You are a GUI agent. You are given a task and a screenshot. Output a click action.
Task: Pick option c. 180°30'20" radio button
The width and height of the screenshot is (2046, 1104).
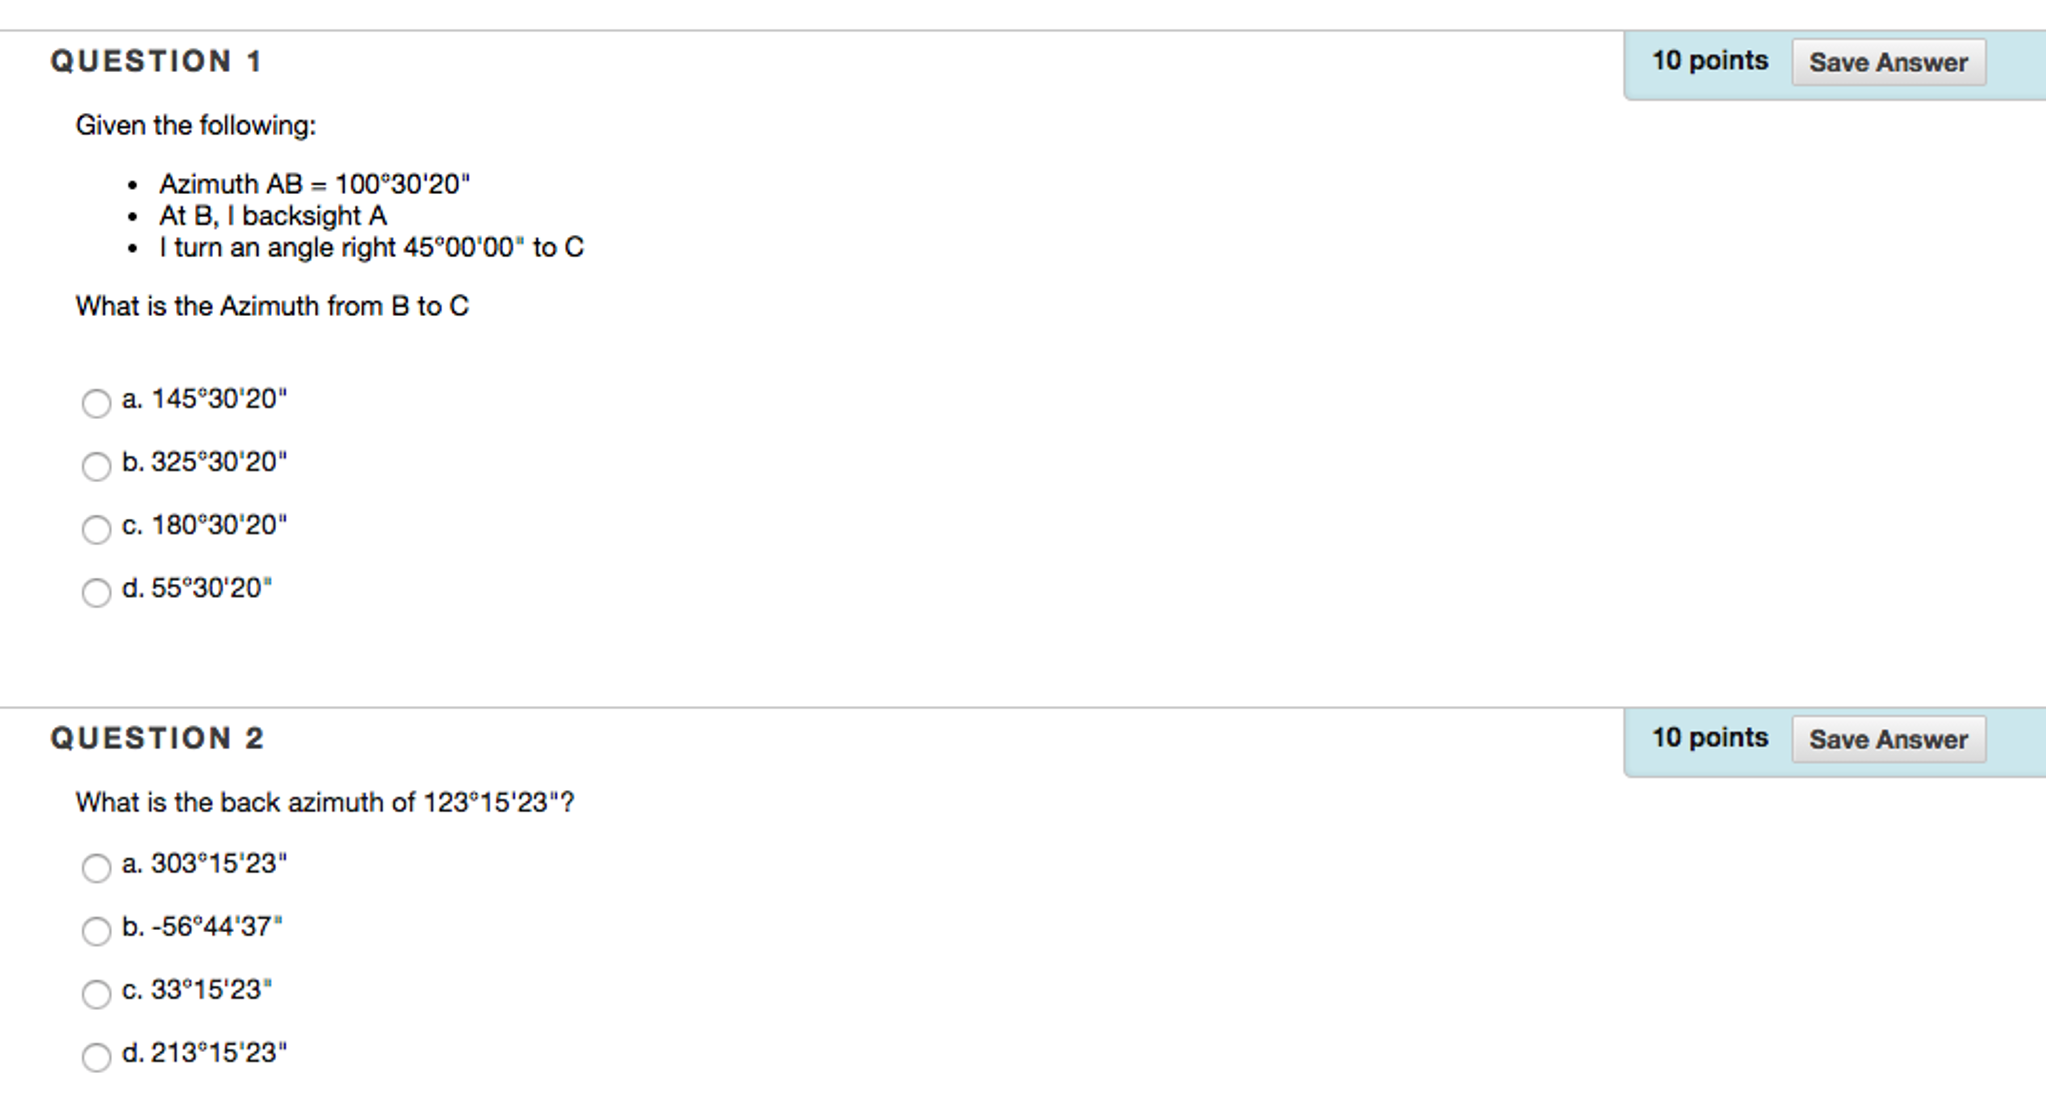click(x=96, y=529)
